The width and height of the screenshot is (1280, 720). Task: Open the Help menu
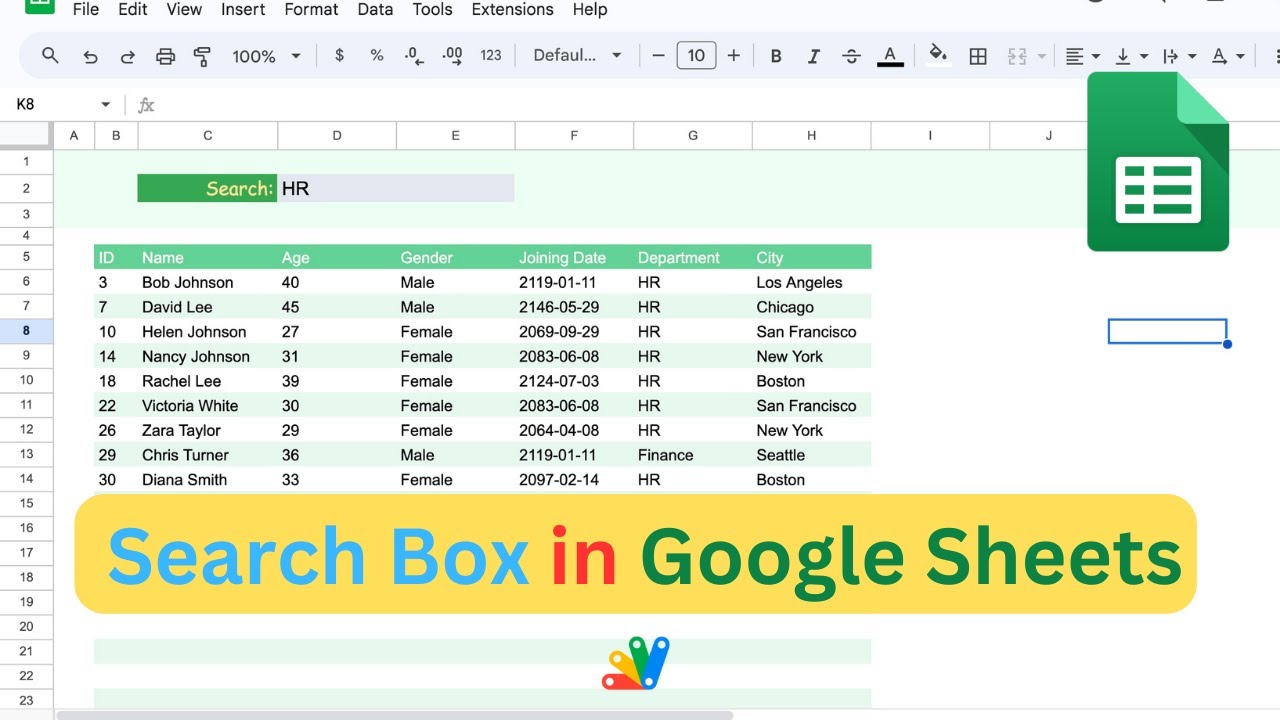(590, 9)
